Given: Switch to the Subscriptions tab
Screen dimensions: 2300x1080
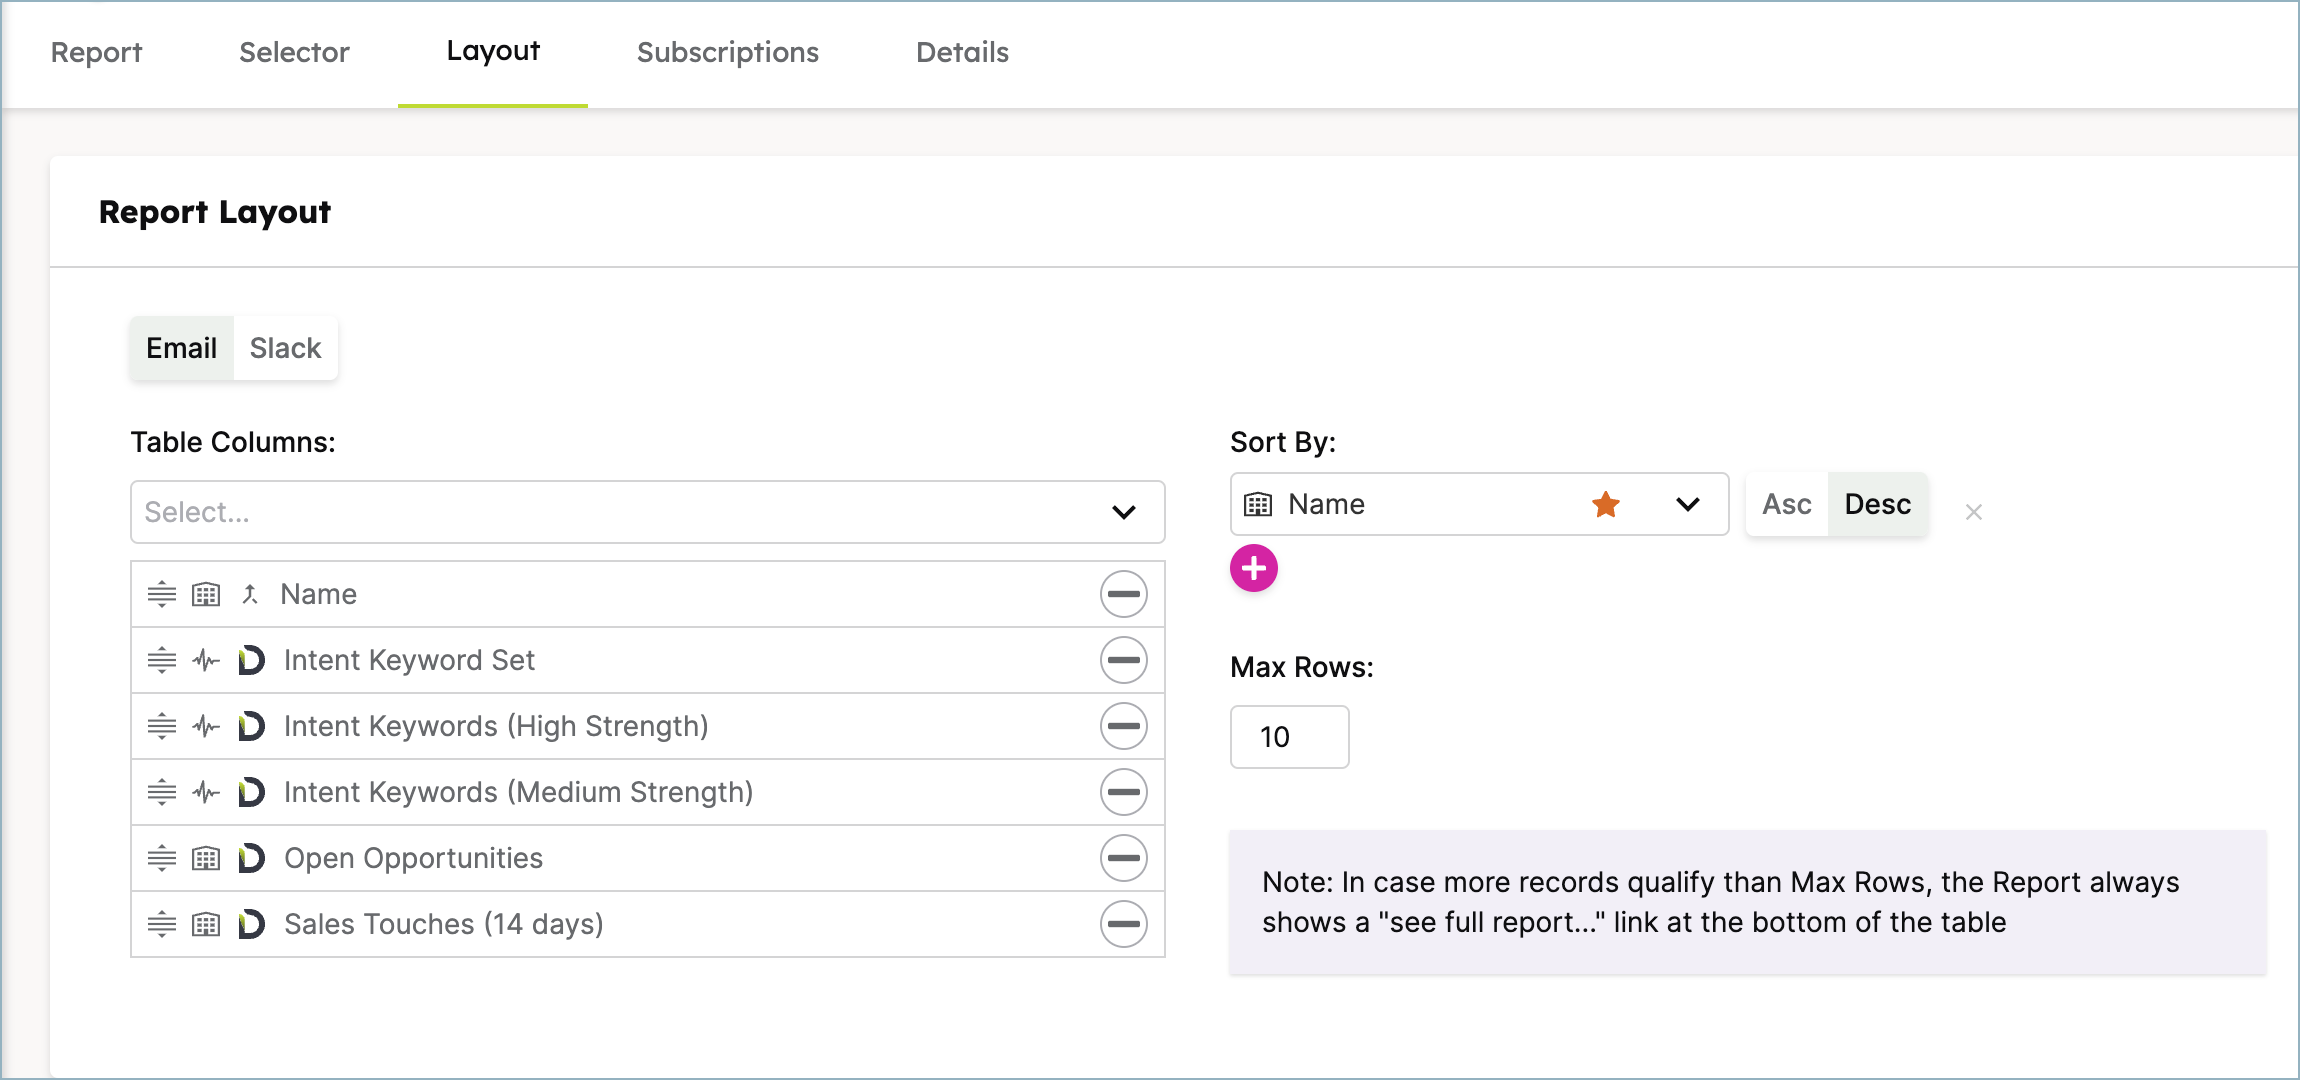Looking at the screenshot, I should point(727,52).
